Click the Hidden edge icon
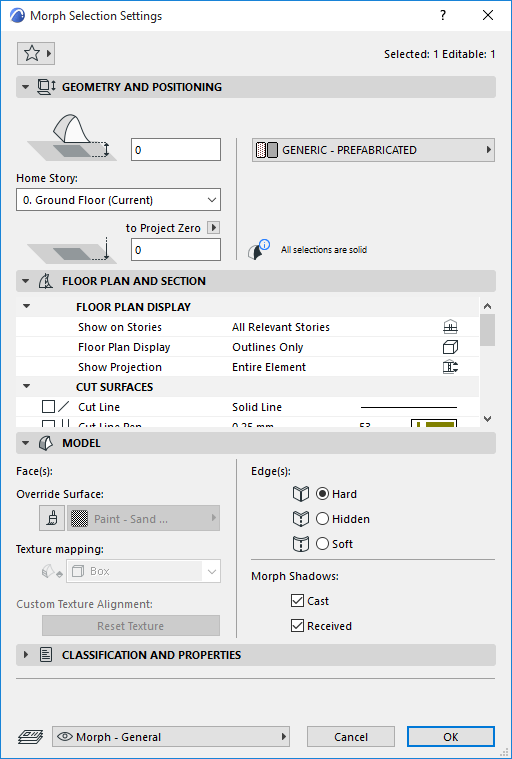This screenshot has height=759, width=512. (301, 519)
